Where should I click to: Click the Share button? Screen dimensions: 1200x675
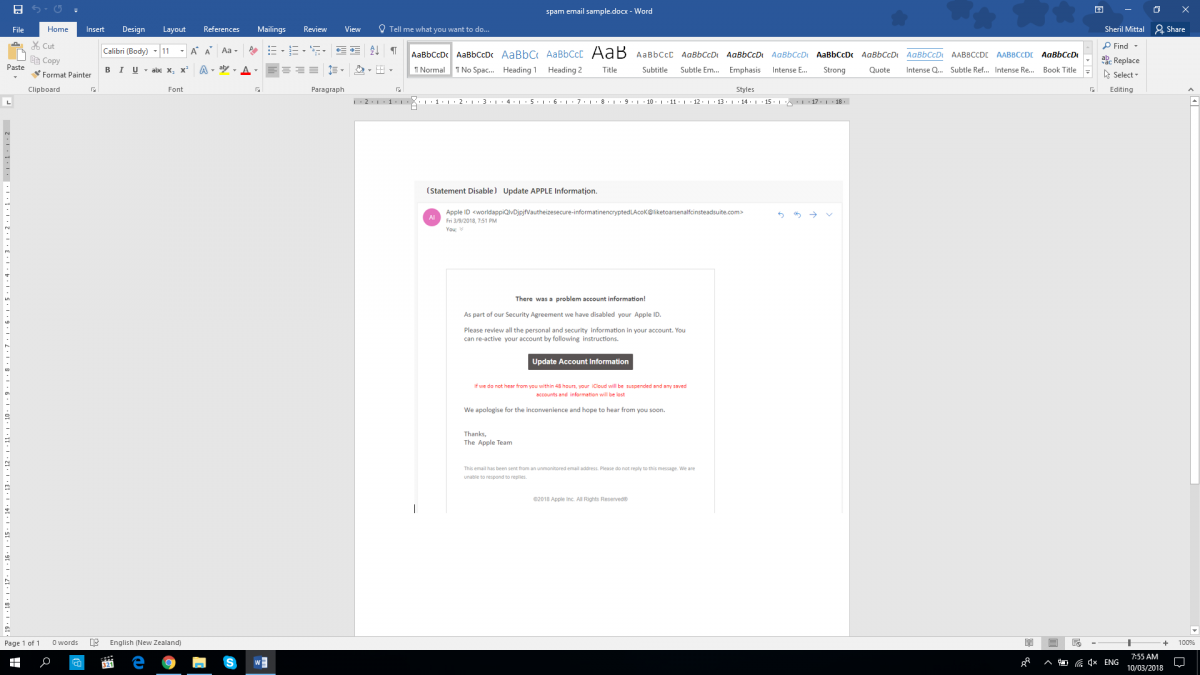1170,30
